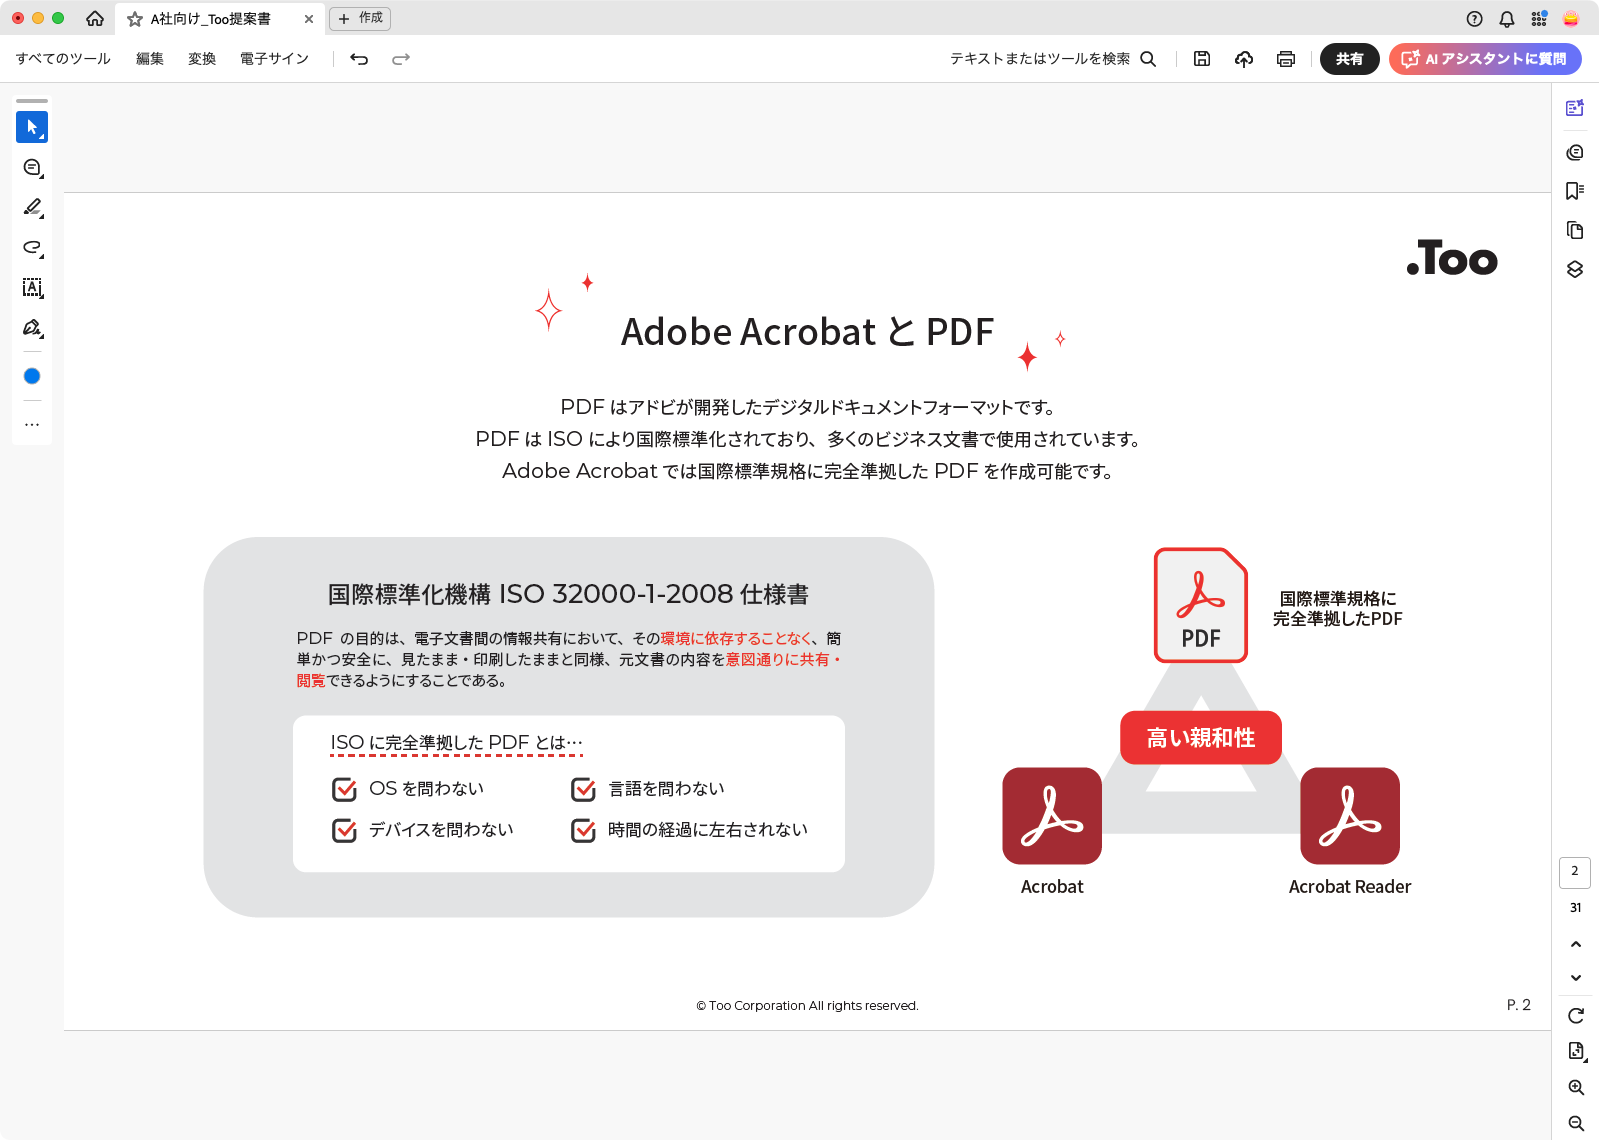Star the A社向け_Too提案書 tab as favorite
1599x1140 pixels.
click(x=135, y=19)
